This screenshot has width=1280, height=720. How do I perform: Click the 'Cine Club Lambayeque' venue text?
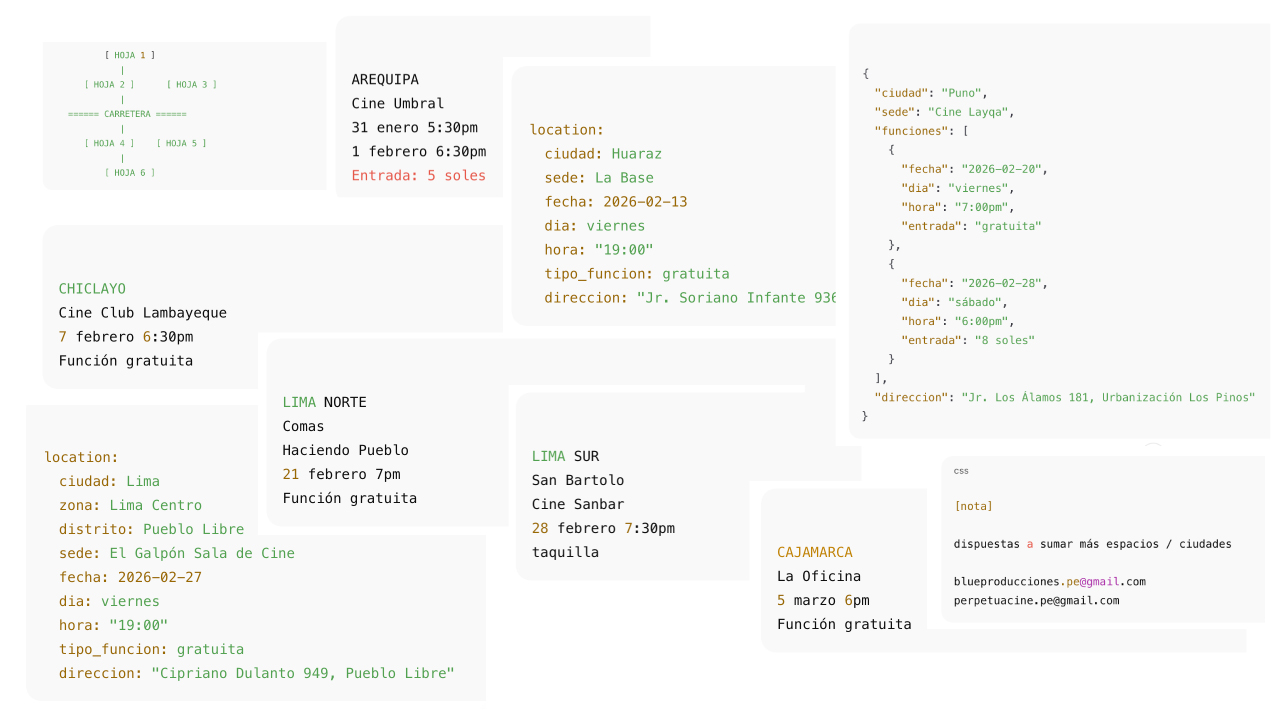point(142,312)
